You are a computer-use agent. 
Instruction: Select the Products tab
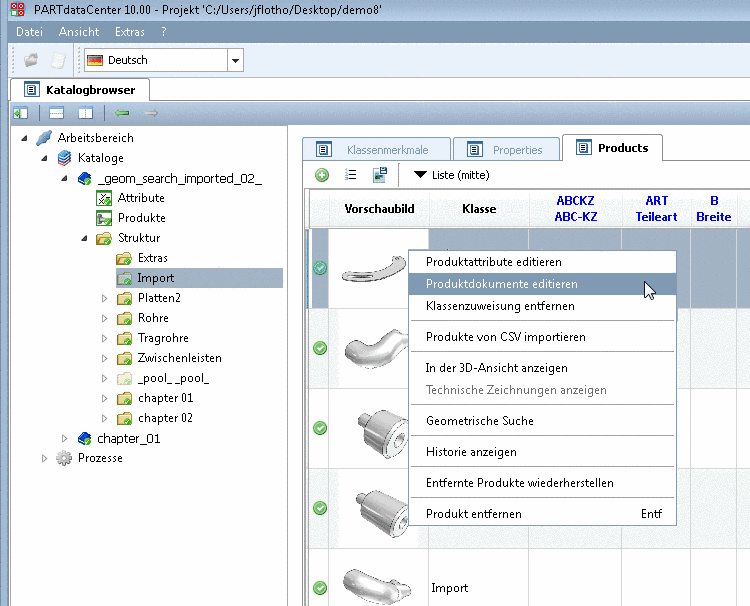click(x=612, y=148)
